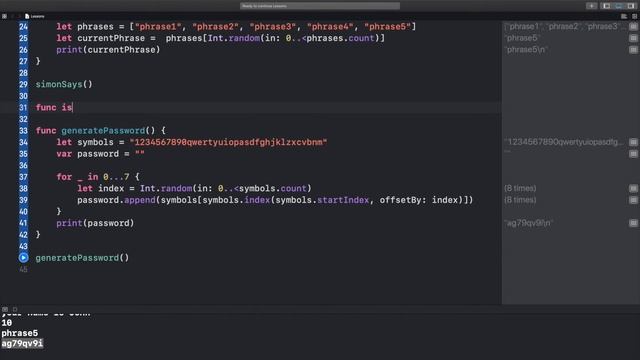Run playground up to line 44

(x=23, y=258)
